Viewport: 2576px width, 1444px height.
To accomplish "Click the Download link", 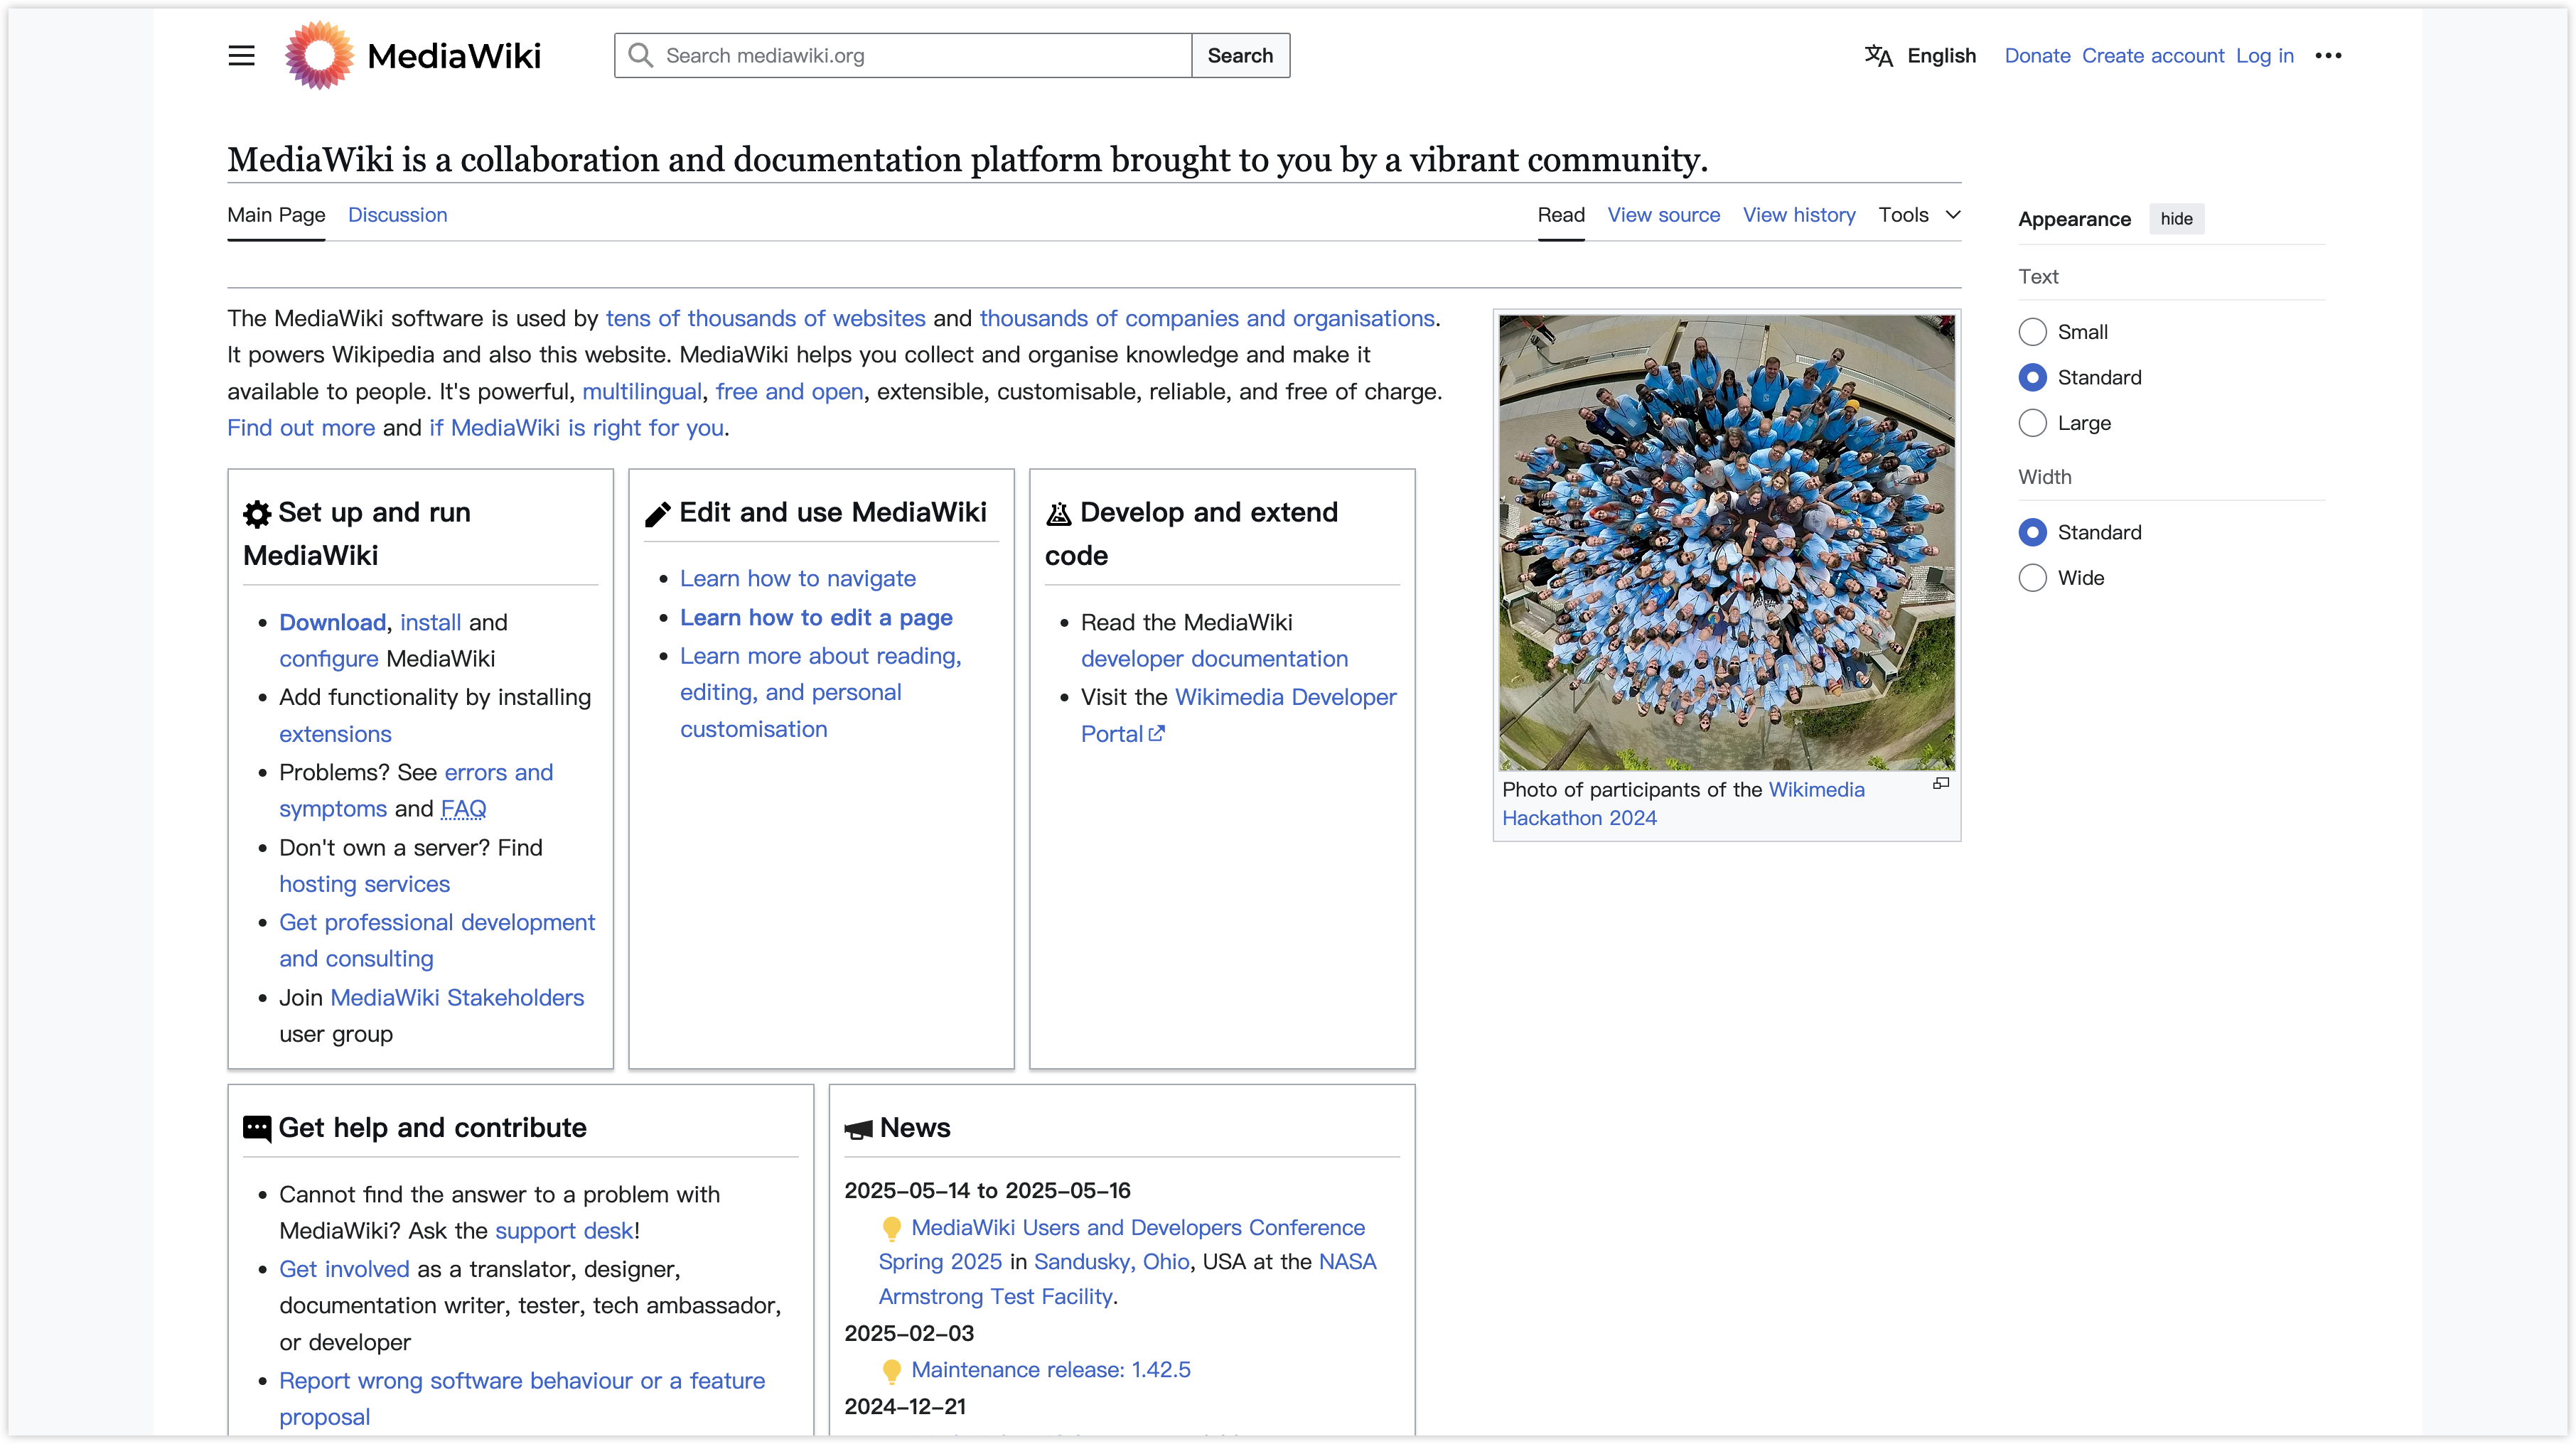I will tap(332, 622).
